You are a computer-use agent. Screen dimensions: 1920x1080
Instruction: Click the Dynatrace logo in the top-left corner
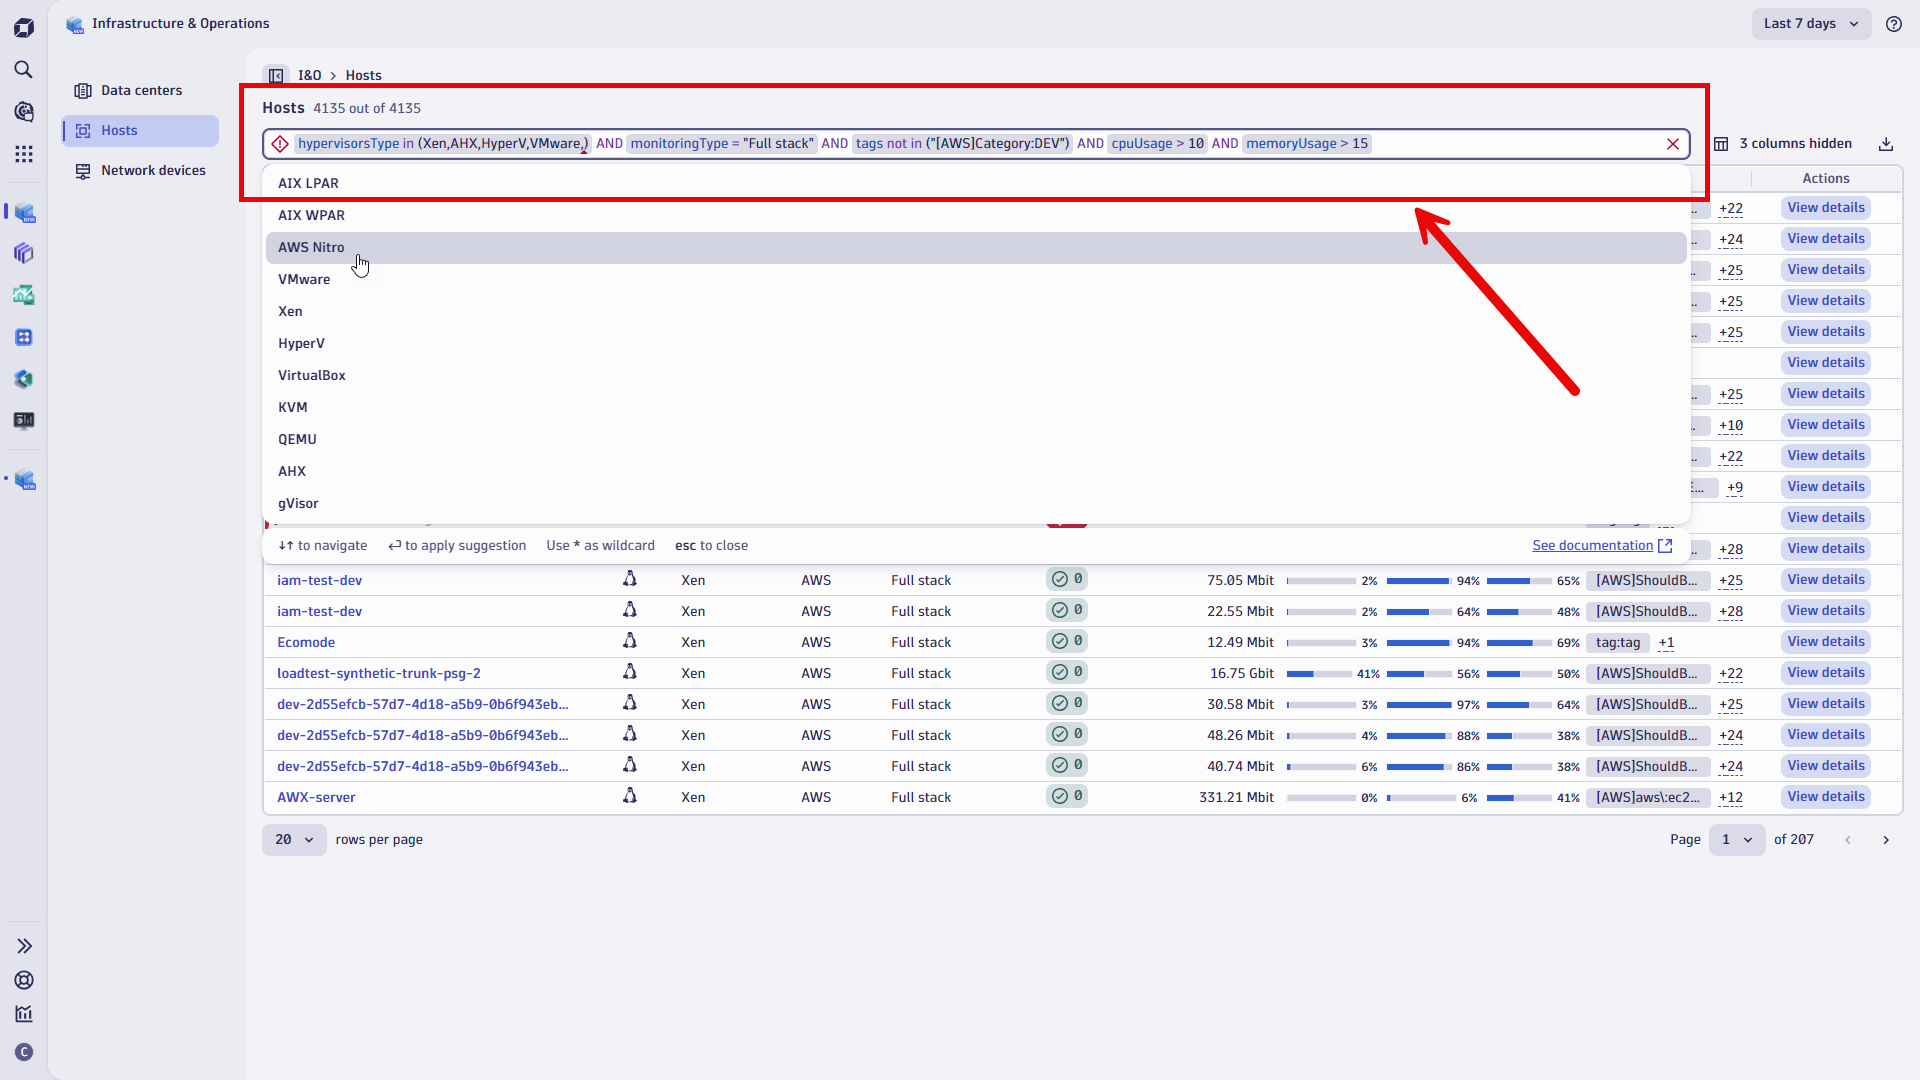pyautogui.click(x=24, y=27)
